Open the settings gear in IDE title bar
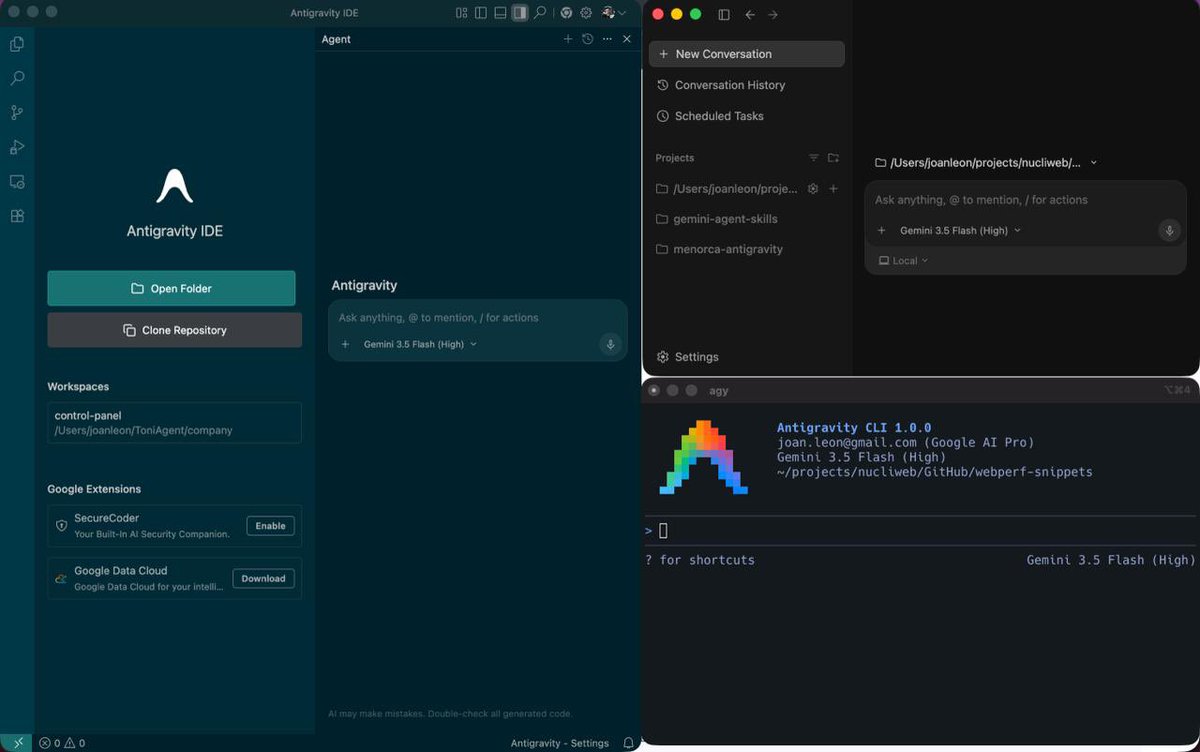1200x752 pixels. [x=586, y=13]
